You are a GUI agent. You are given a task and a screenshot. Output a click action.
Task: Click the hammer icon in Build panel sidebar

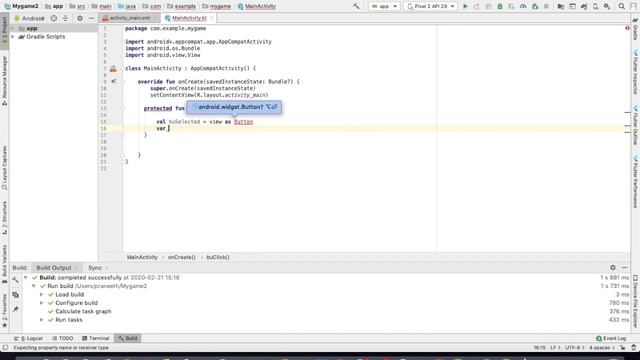coord(16,280)
